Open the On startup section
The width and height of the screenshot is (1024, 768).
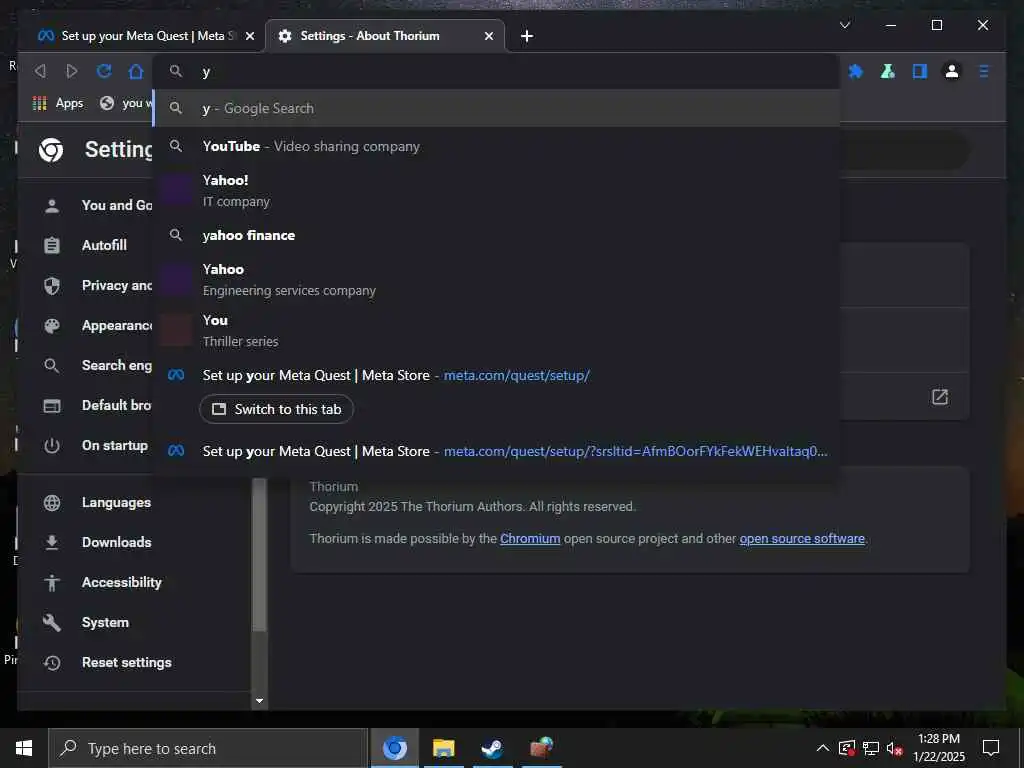pyautogui.click(x=97, y=445)
